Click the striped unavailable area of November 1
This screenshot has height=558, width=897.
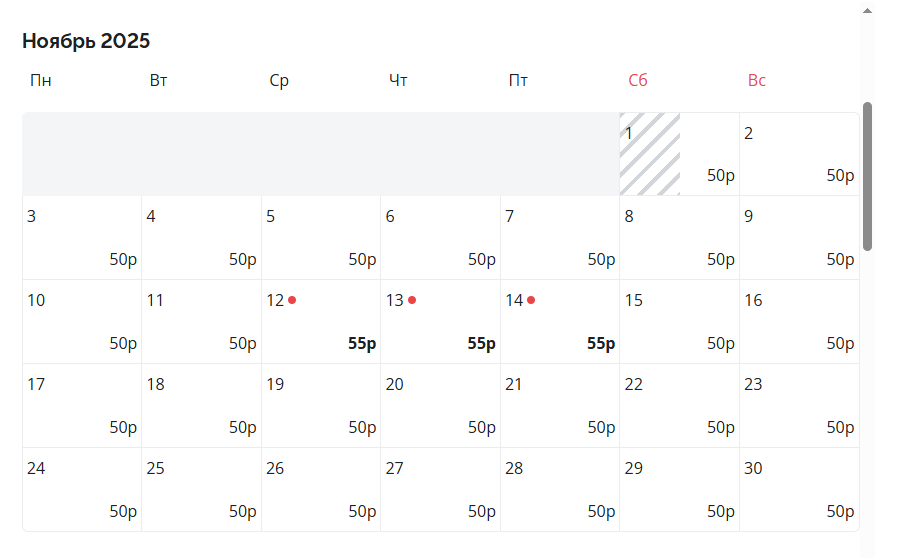click(650, 154)
